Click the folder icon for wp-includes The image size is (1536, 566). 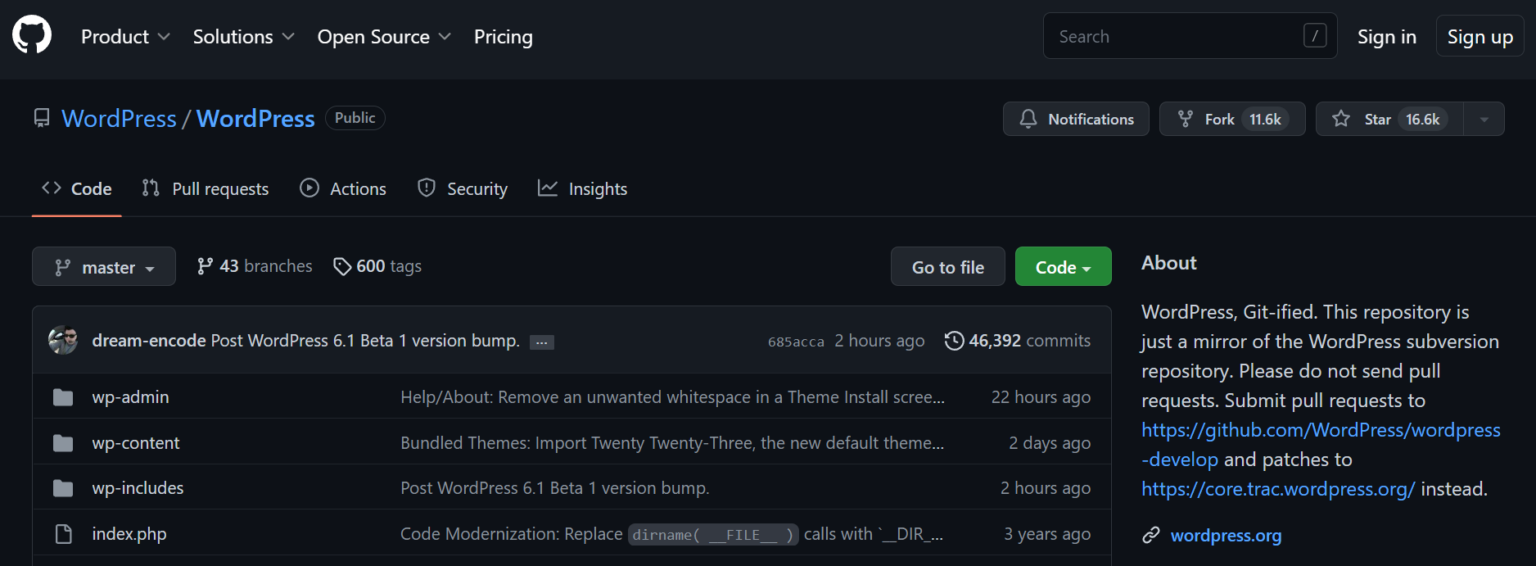pos(63,488)
